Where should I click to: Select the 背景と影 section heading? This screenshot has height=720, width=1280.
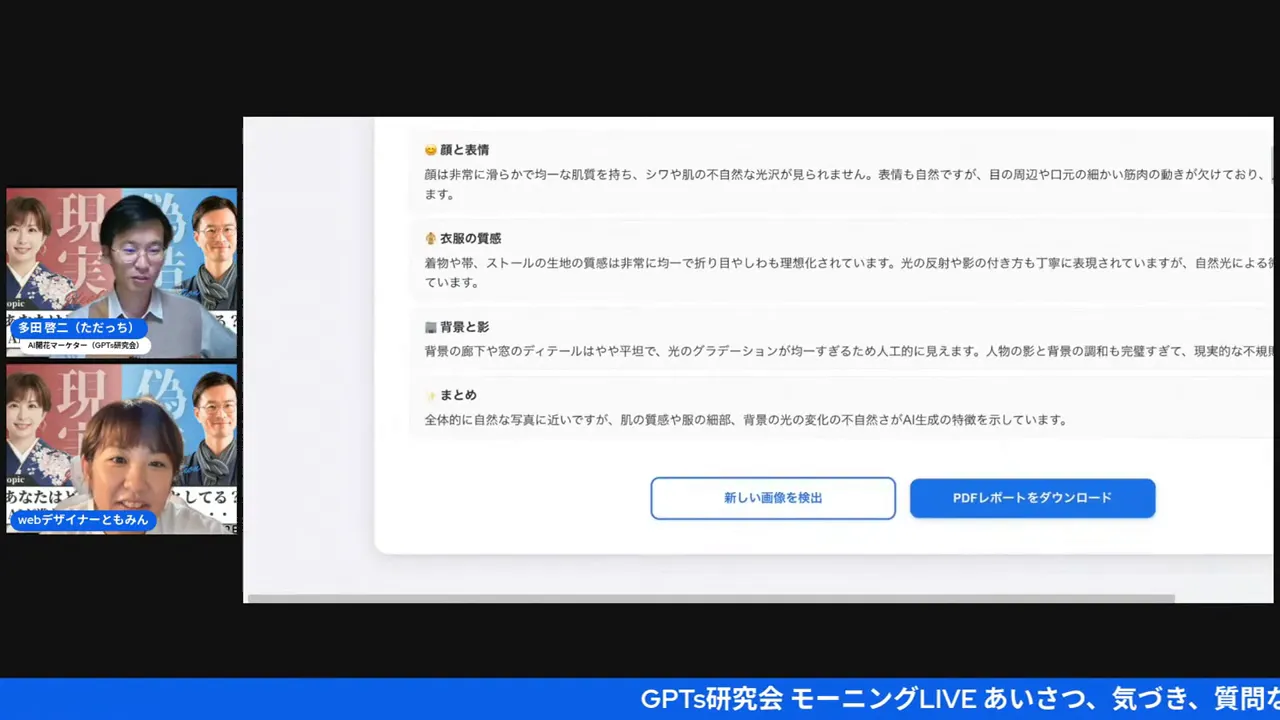(x=465, y=327)
